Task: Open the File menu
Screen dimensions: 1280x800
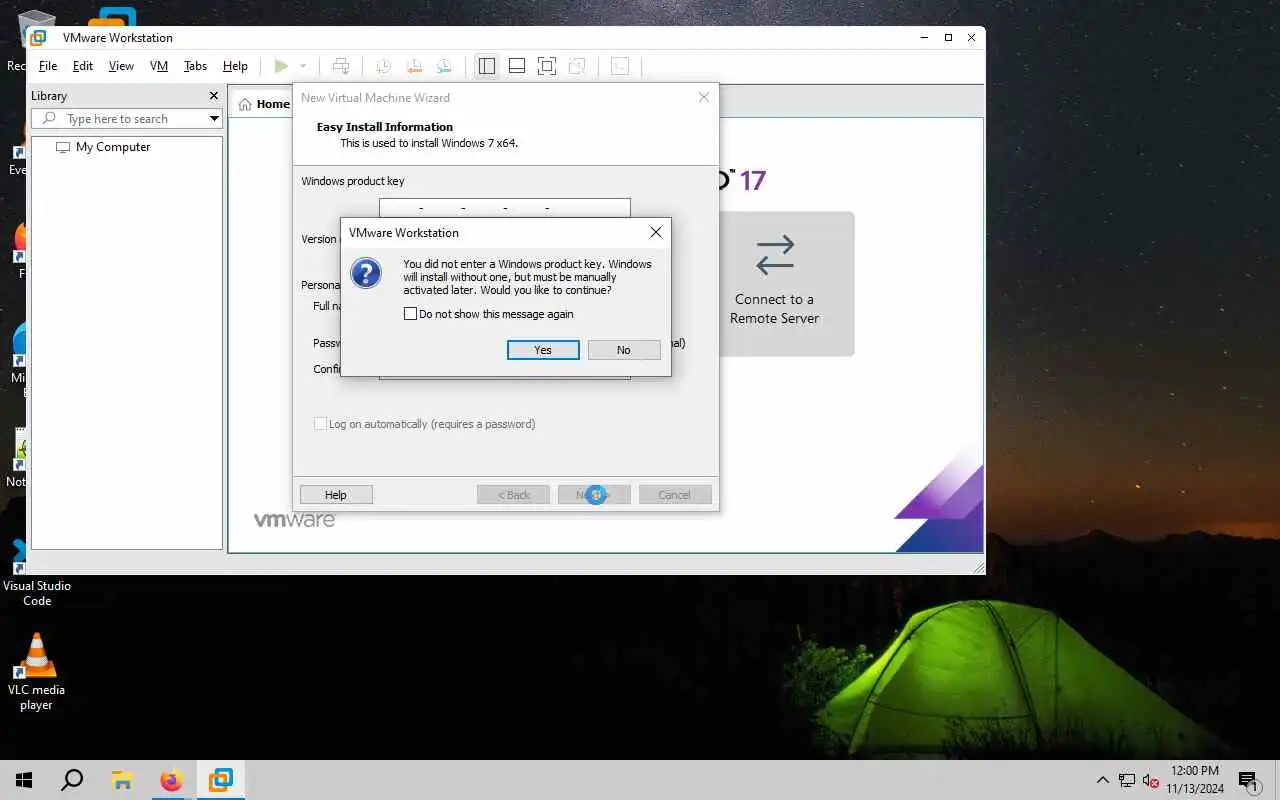Action: click(x=48, y=66)
